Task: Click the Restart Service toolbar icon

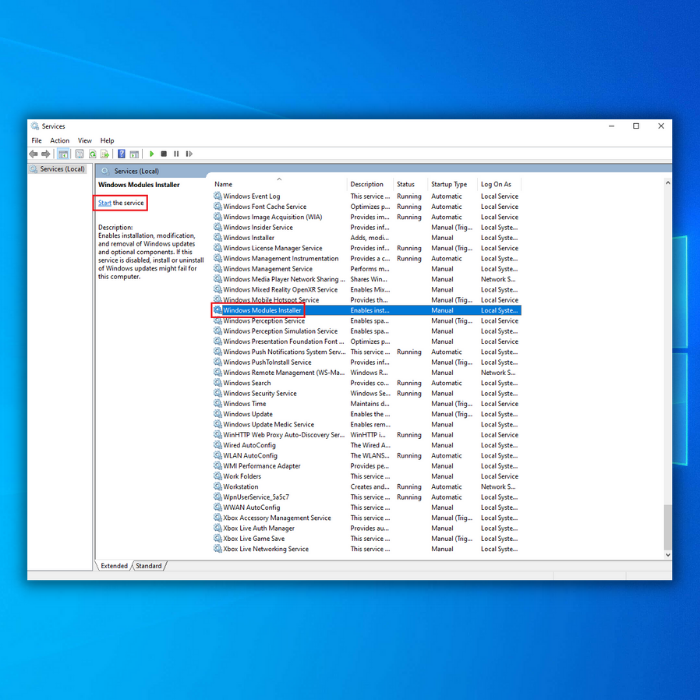Action: [189, 154]
